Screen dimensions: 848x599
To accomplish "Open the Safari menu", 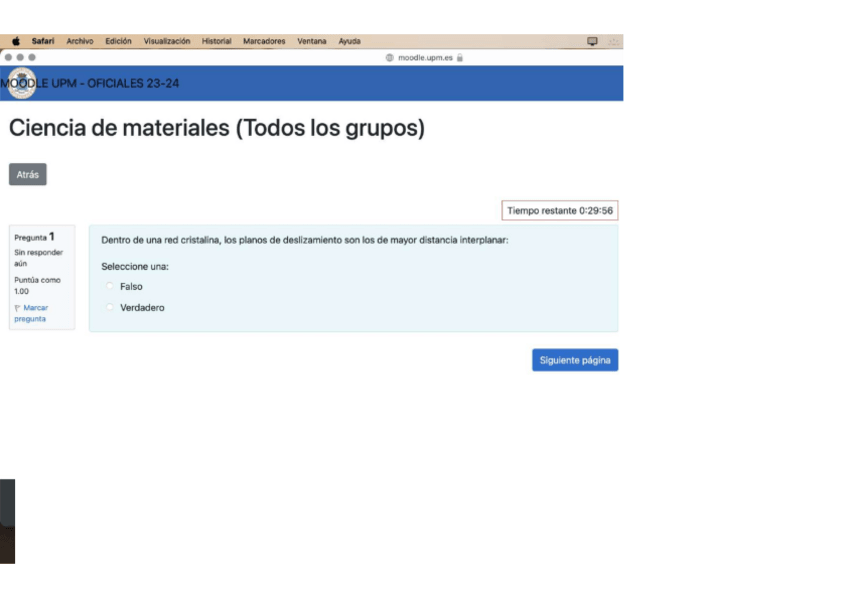I will tap(43, 42).
